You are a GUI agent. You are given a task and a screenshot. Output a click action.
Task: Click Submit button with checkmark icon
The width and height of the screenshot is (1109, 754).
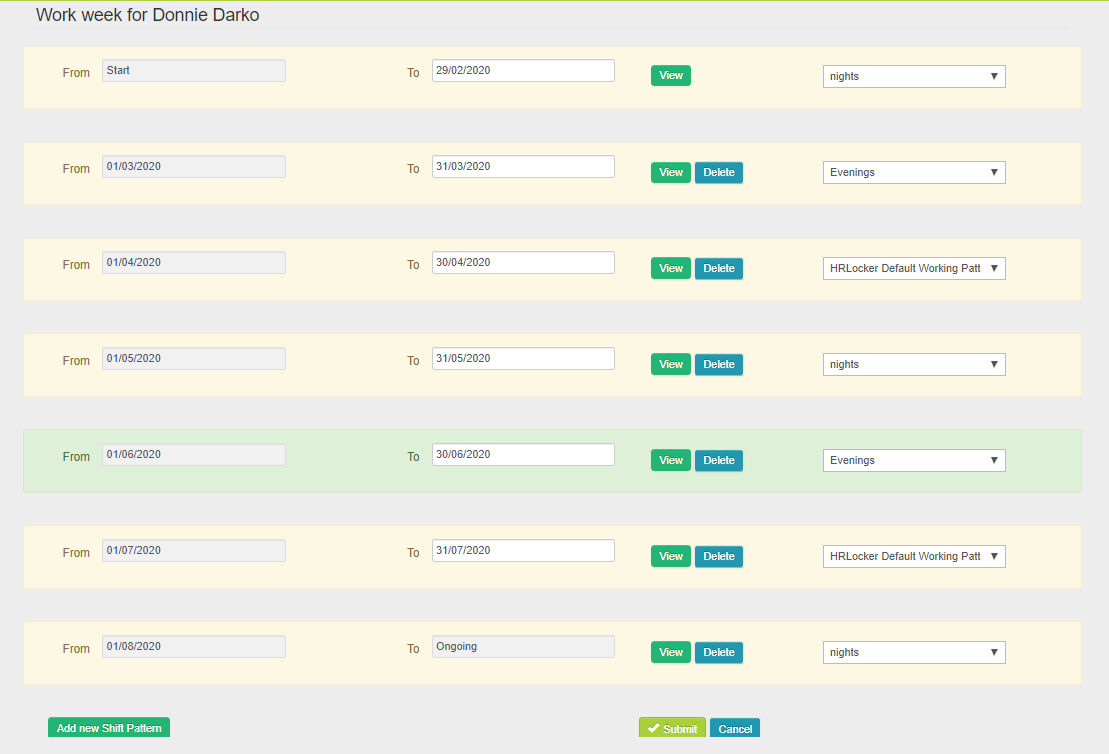pos(672,728)
